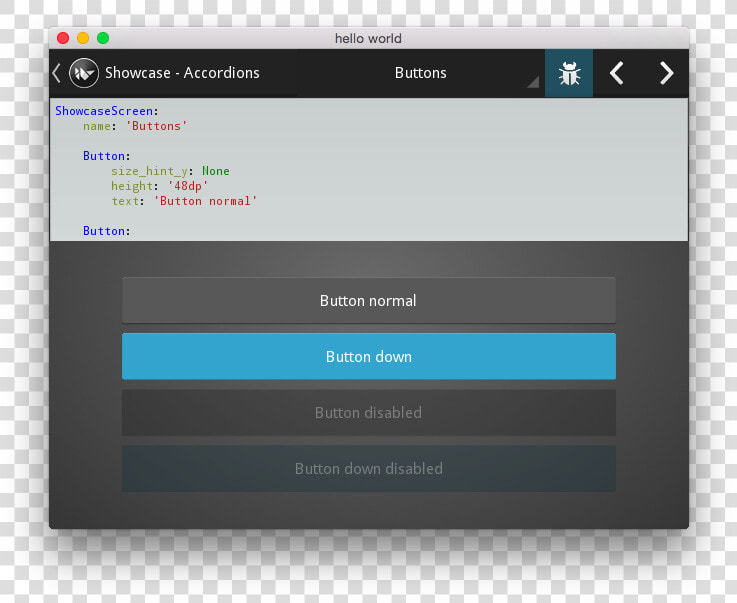Screen dimensions: 737x603
Task: Close the window with red button
Action: (63, 38)
